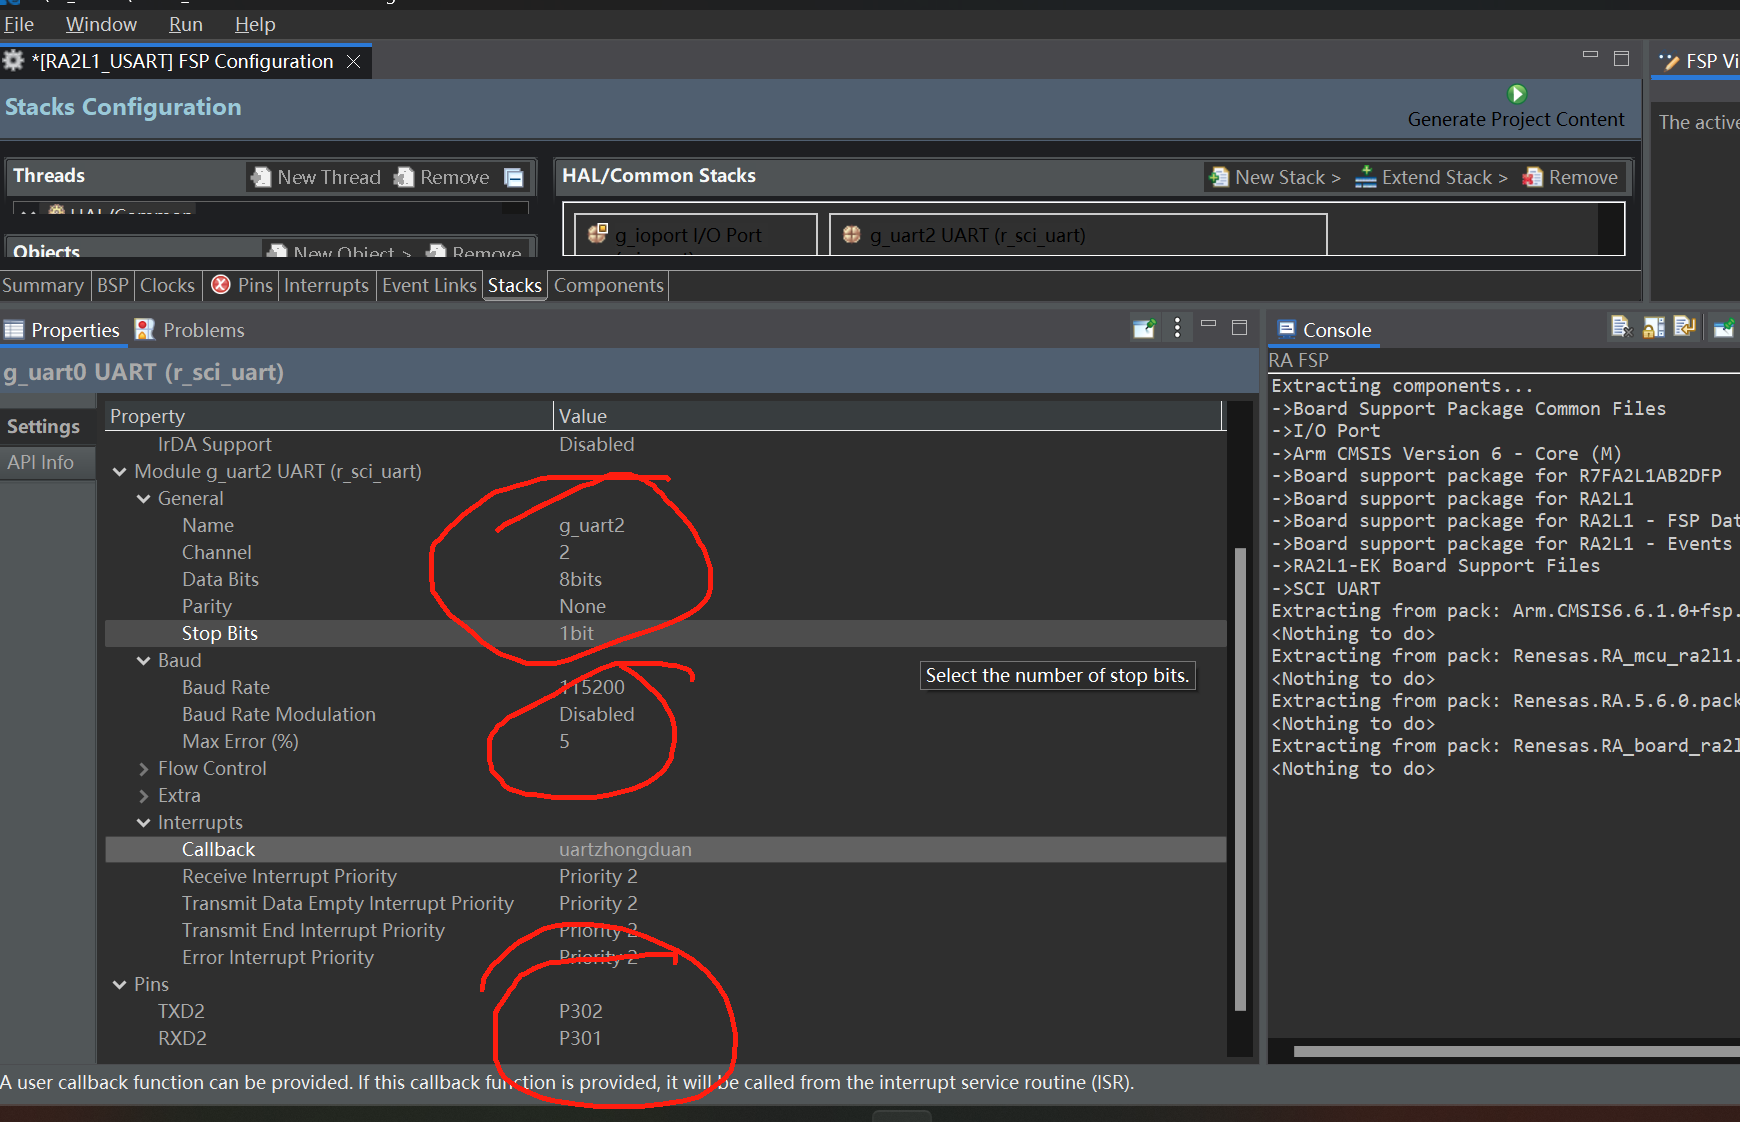The width and height of the screenshot is (1740, 1122).
Task: Edit the Name value g_uart2
Action: [x=592, y=525]
